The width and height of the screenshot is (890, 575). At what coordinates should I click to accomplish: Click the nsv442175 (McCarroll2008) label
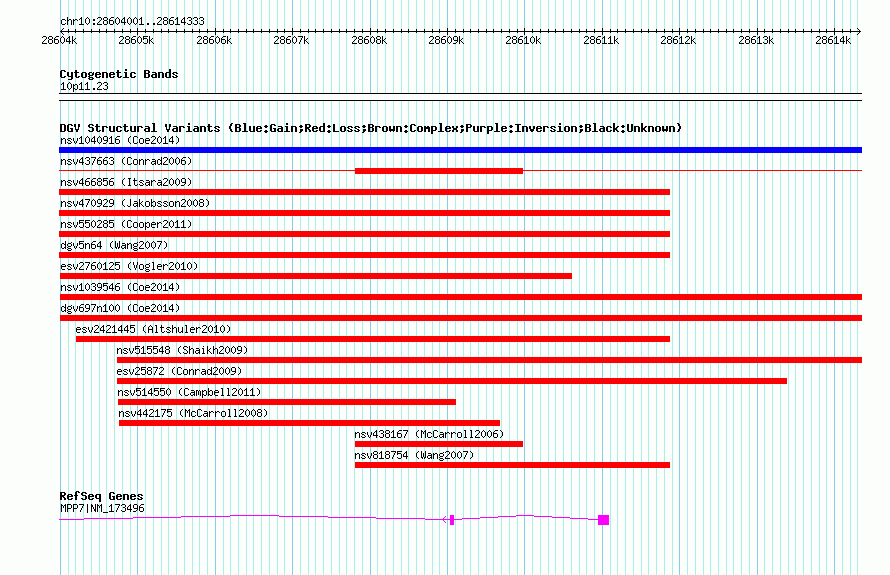point(193,413)
